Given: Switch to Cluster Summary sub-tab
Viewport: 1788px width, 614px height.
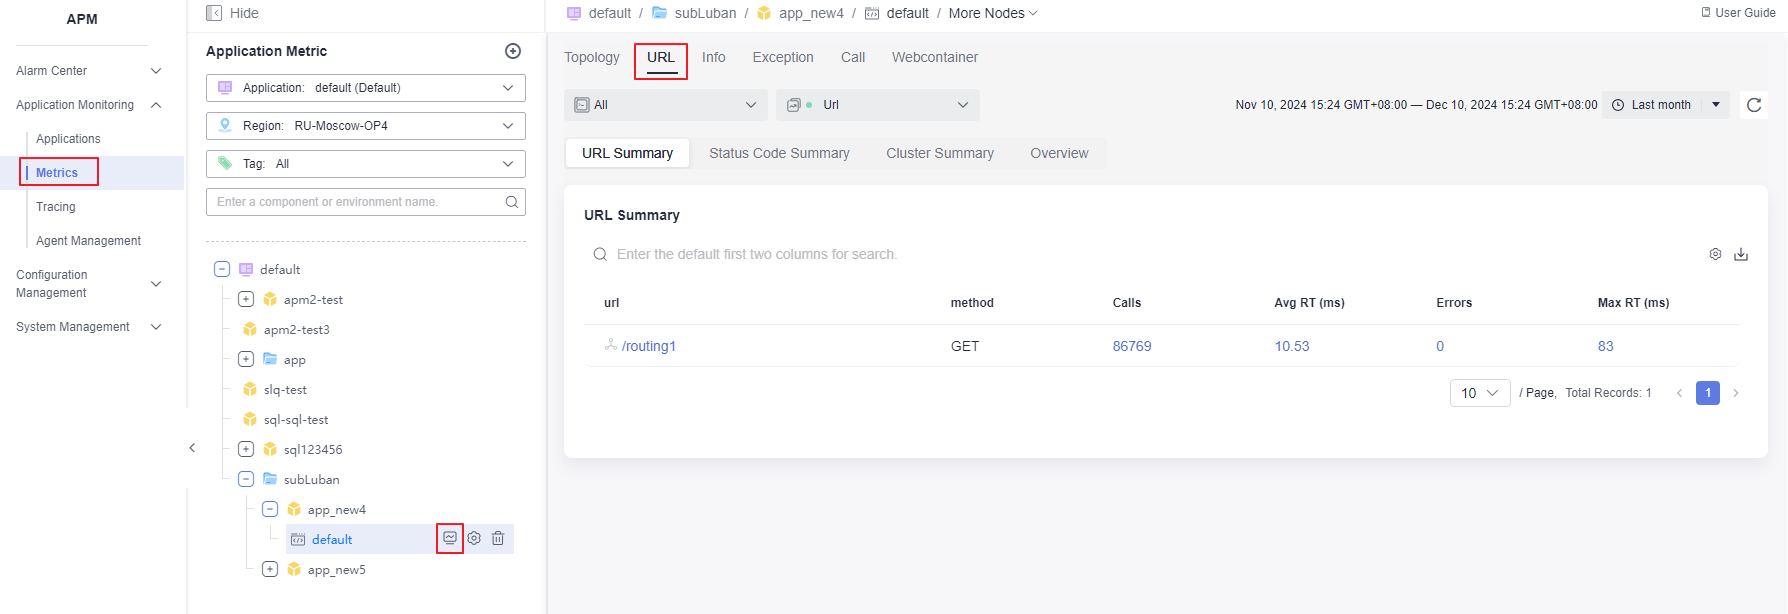Looking at the screenshot, I should click(940, 153).
